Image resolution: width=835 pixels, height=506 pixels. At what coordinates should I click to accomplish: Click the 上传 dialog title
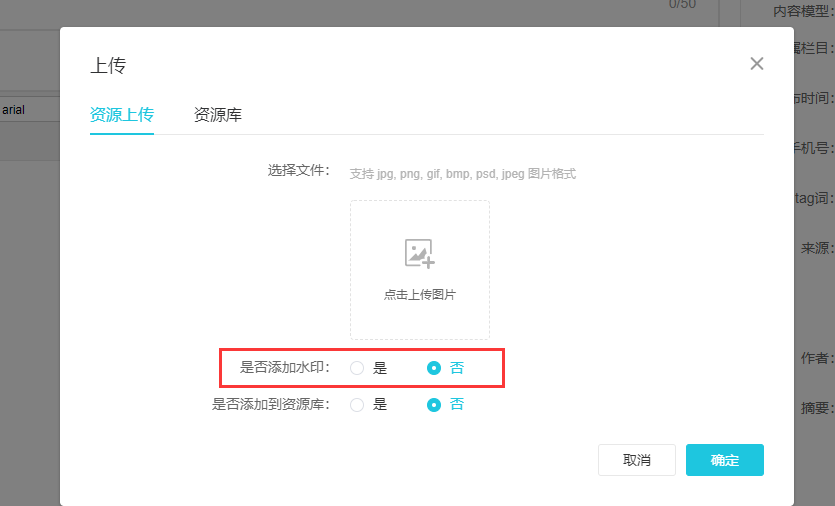[x=108, y=66]
